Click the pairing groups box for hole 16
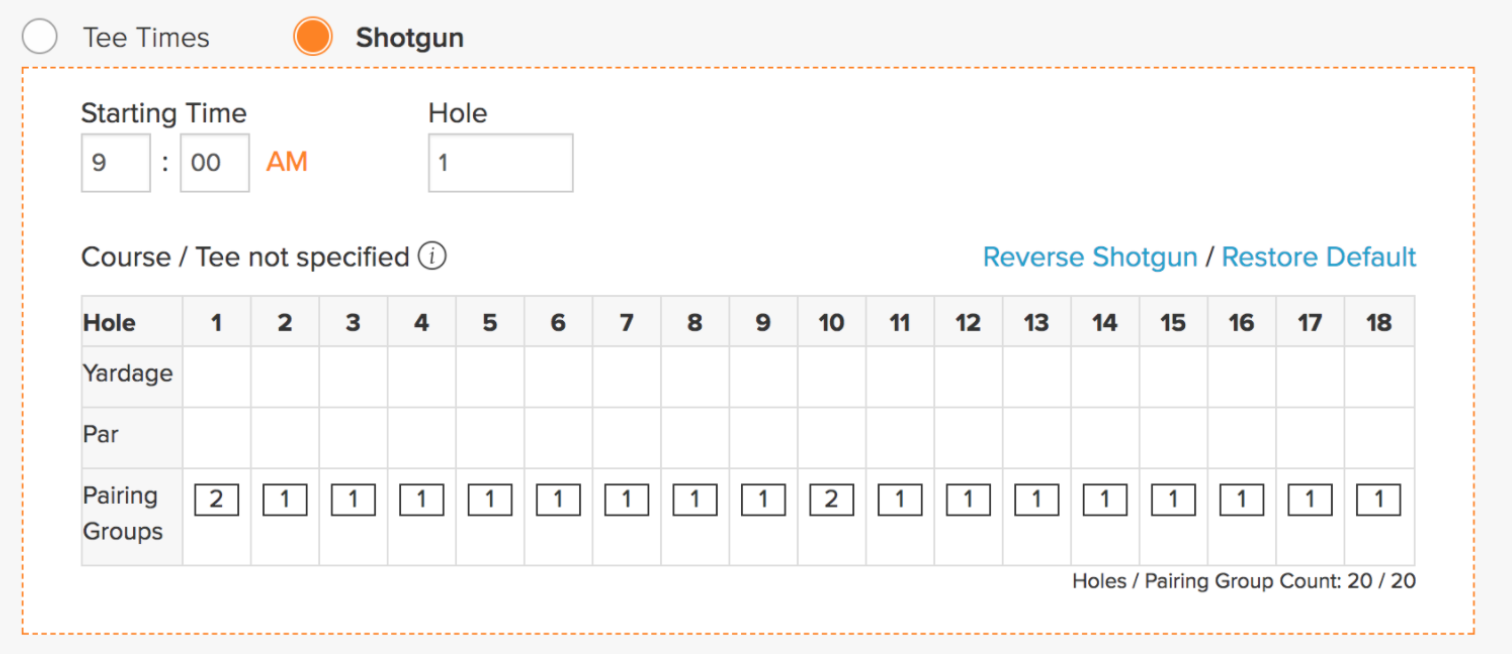This screenshot has width=1512, height=654. [x=1242, y=500]
